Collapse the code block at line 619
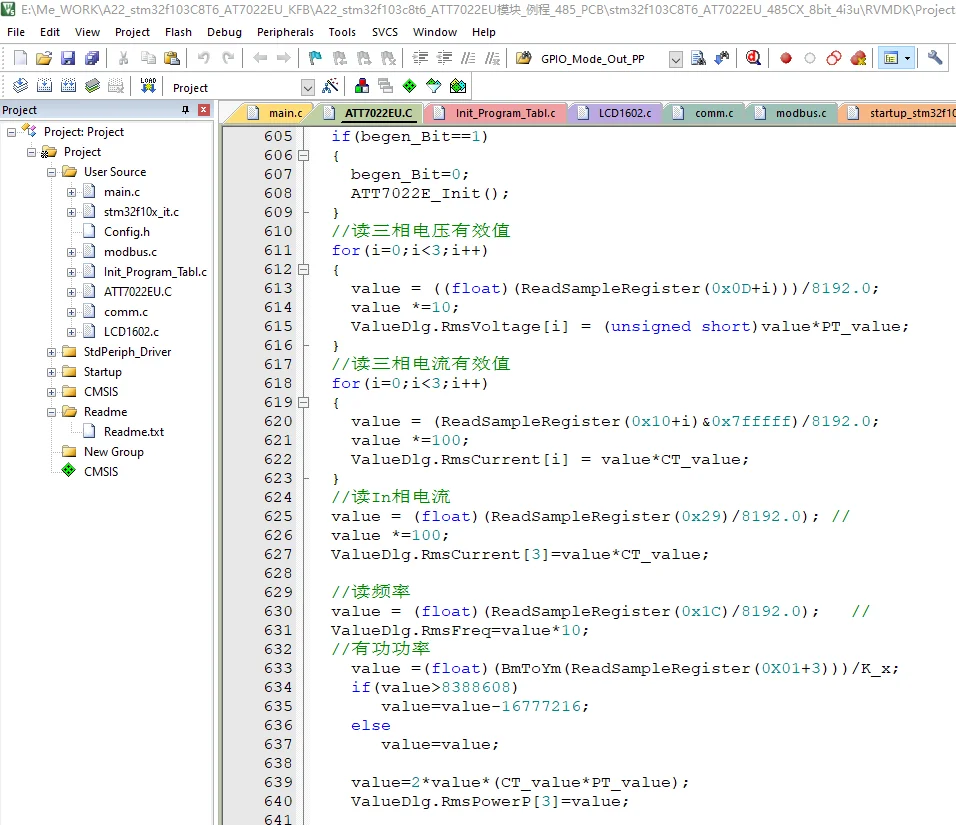 [x=304, y=403]
